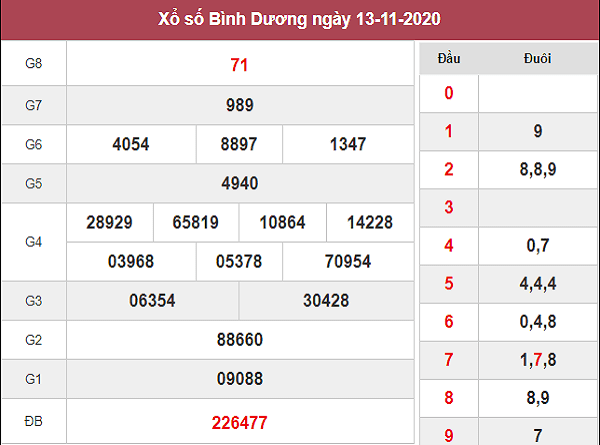Click head digit 8 in Đầu column

[x=449, y=398]
